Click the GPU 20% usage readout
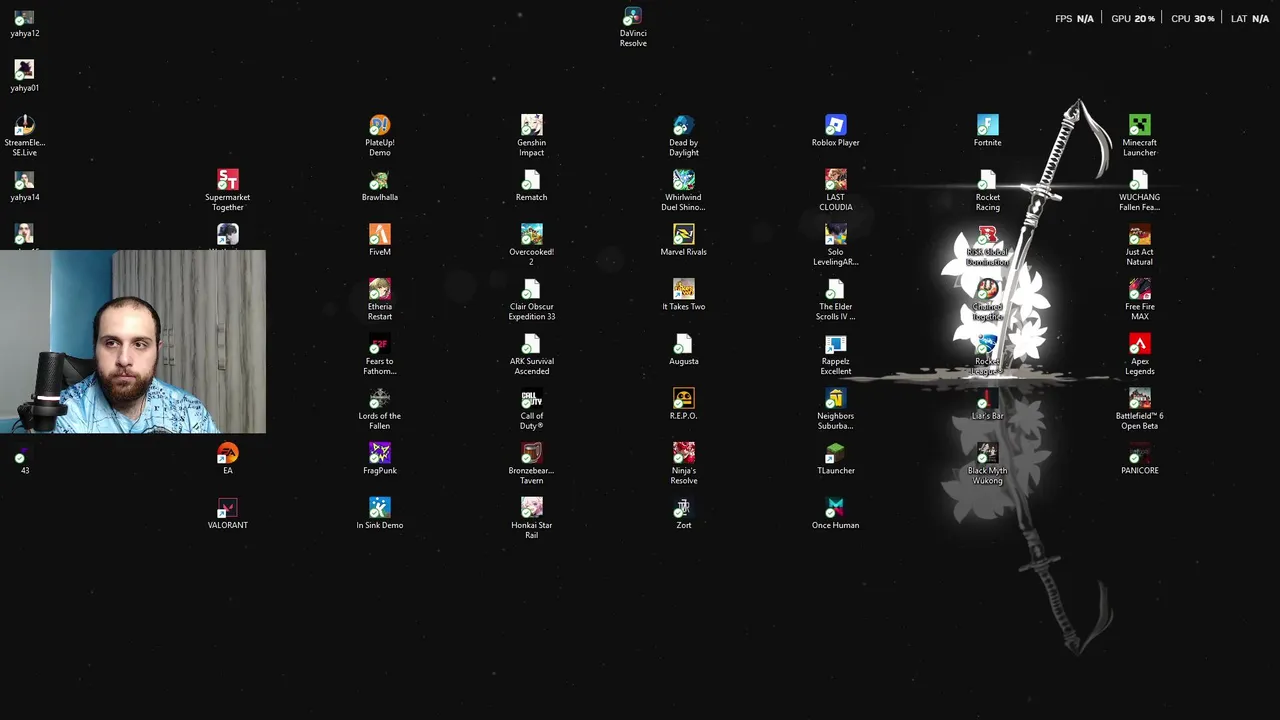 [x=1133, y=19]
